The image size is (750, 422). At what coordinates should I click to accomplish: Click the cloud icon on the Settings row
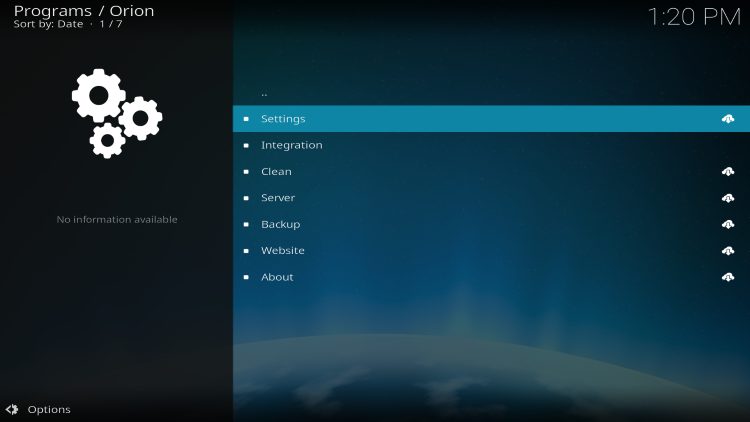tap(728, 119)
